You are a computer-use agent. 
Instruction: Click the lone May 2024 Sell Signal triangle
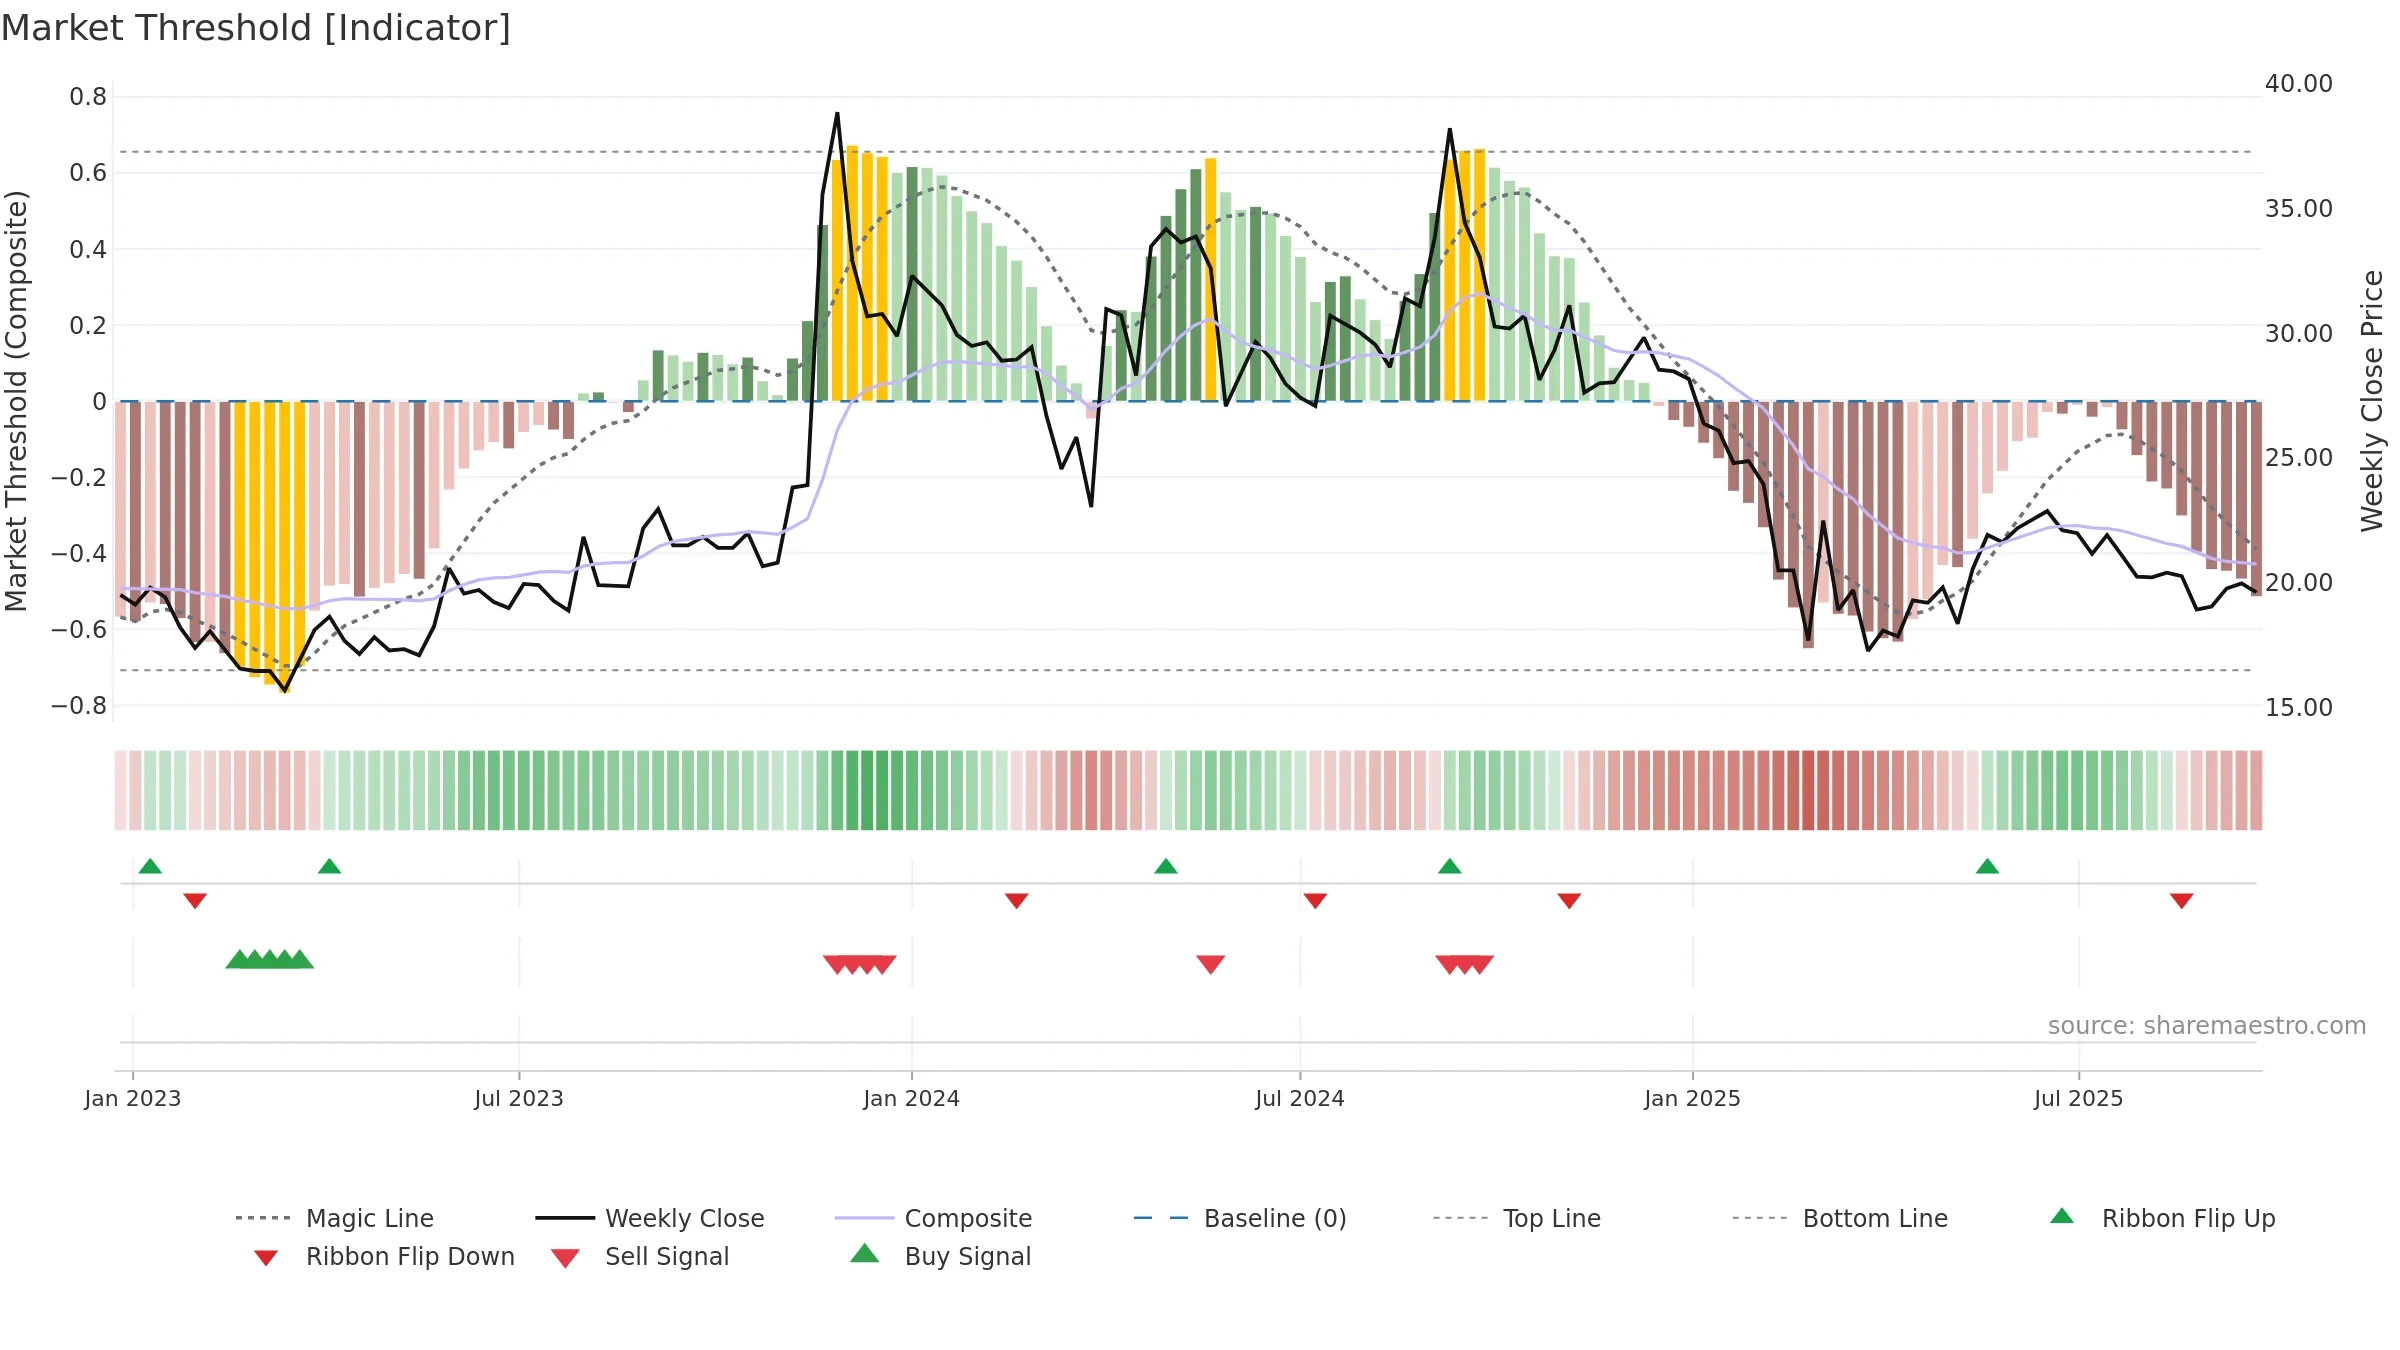point(1211,964)
